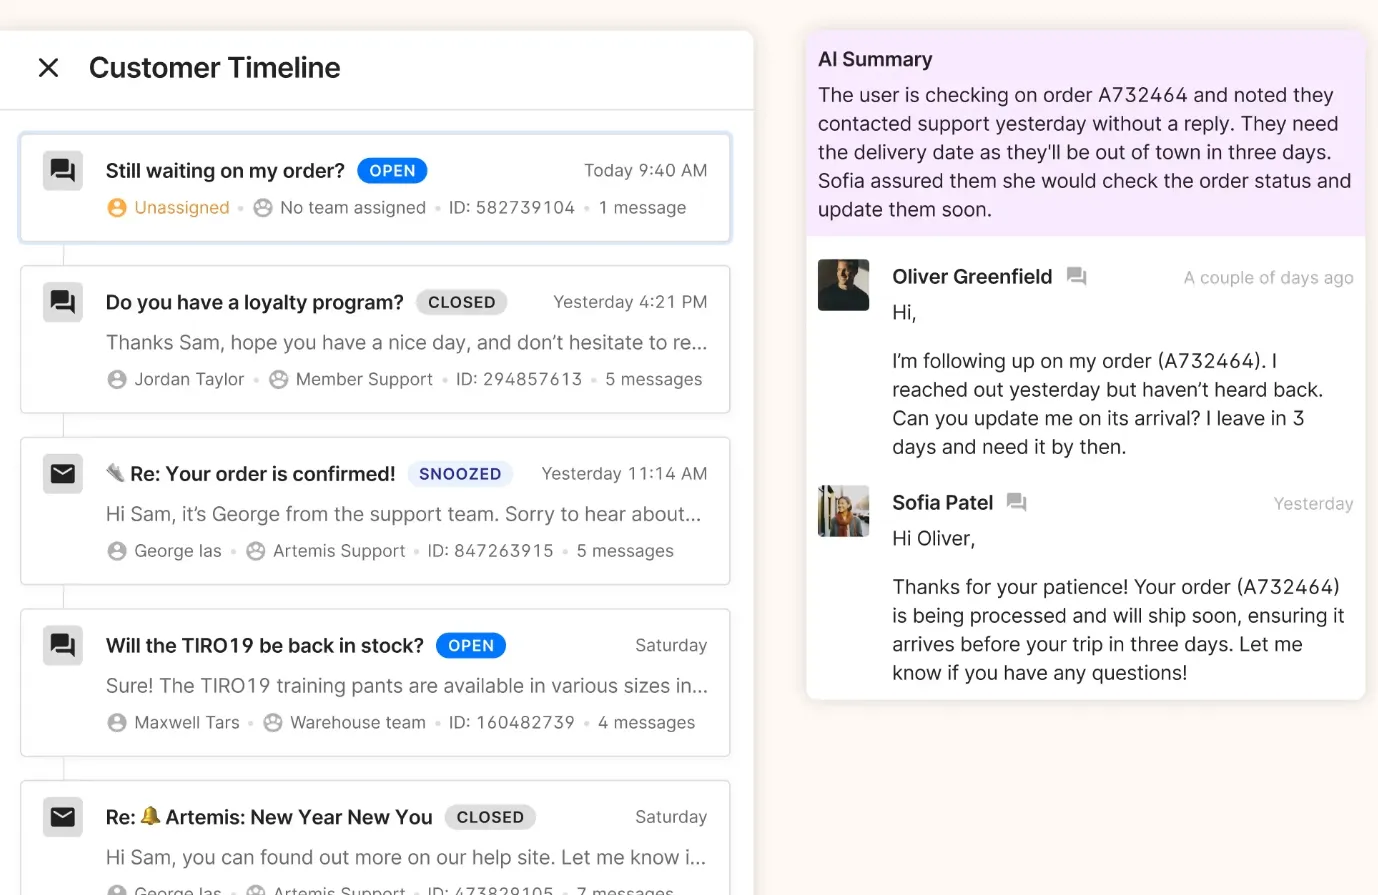Click 'Yesterday' timestamp on Sofia Patel's message
The image size is (1378, 895).
(1313, 504)
